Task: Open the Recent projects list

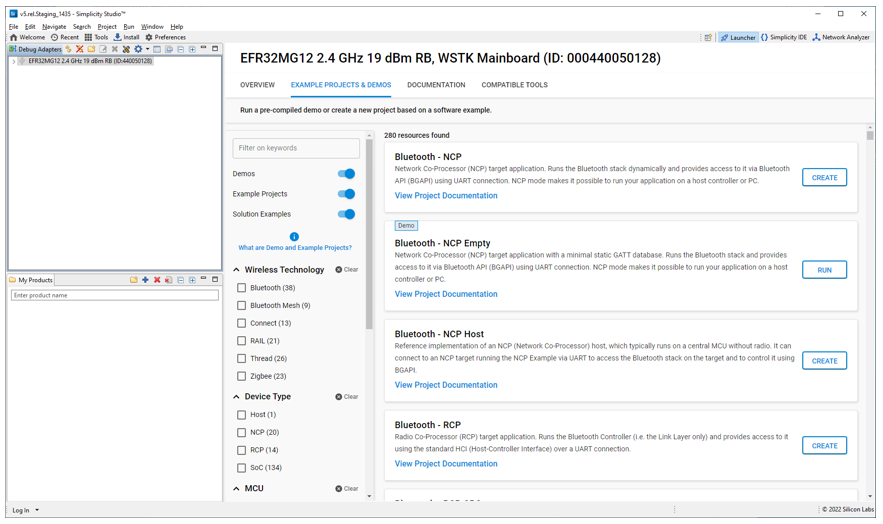Action: [x=65, y=37]
